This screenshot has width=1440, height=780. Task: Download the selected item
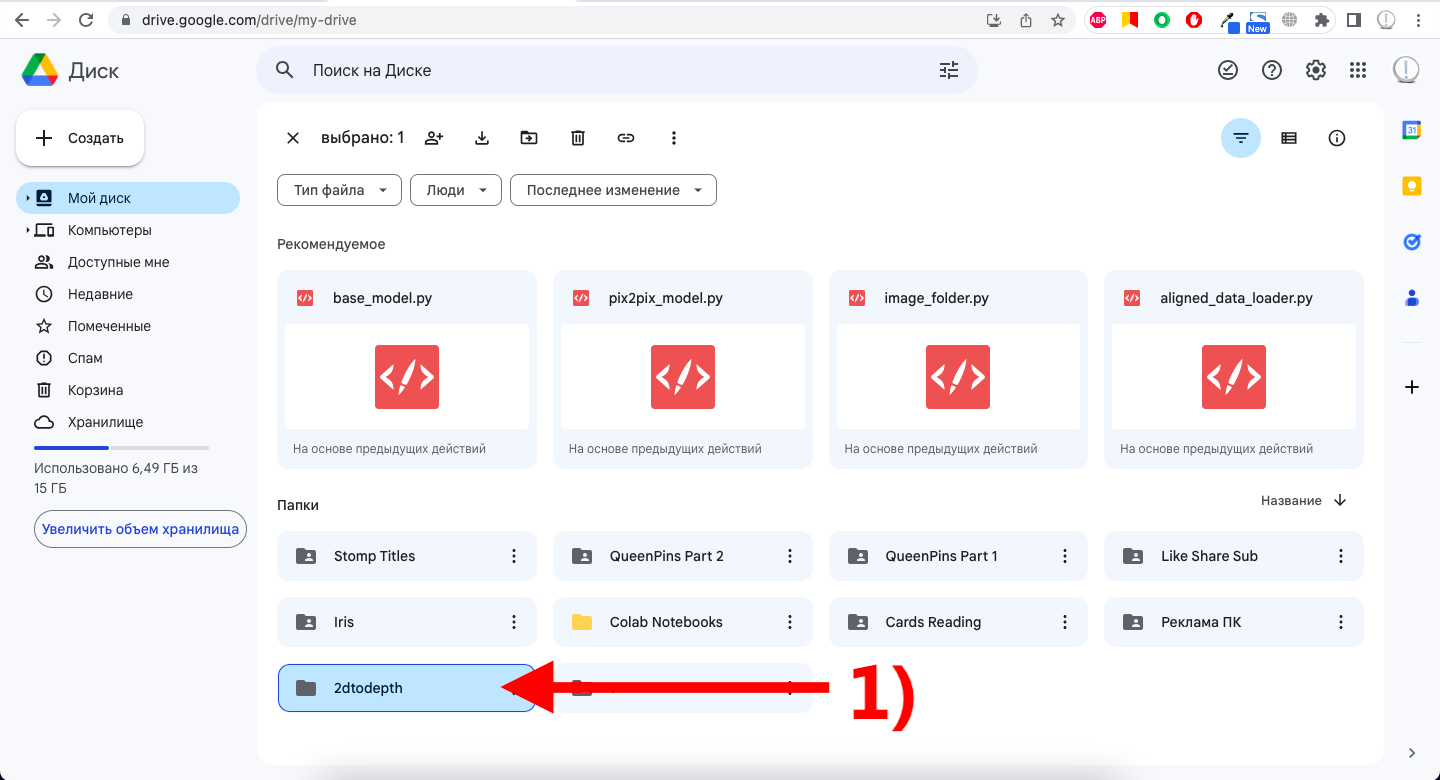[481, 138]
